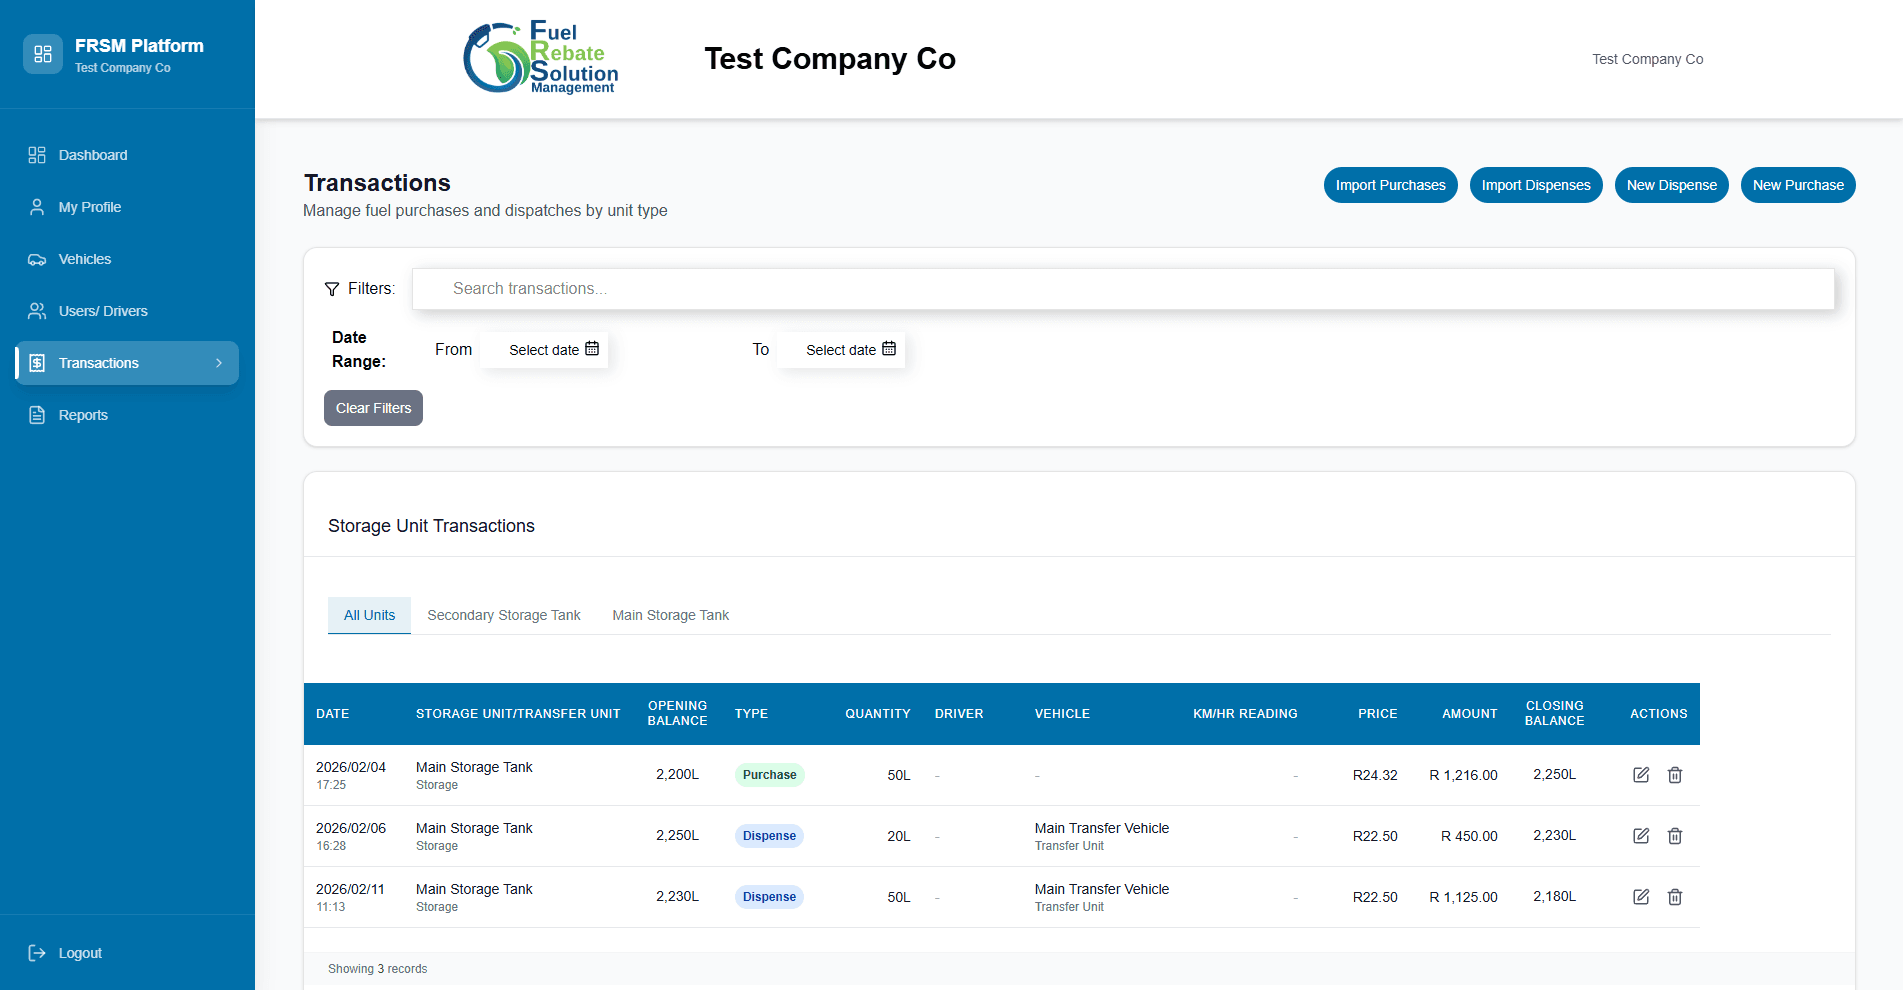This screenshot has height=990, width=1903.
Task: Click the Fuel Rebate Solution logo
Action: tap(541, 58)
